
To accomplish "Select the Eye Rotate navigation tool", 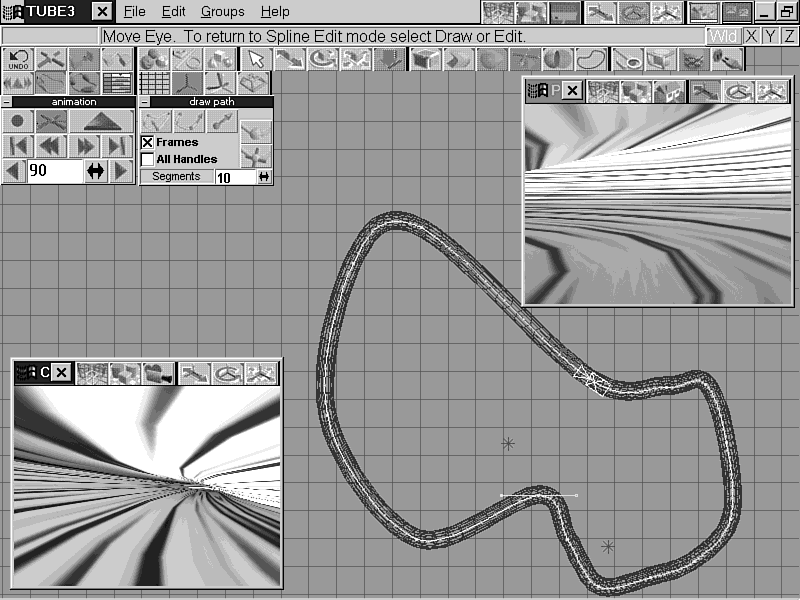I will [x=320, y=60].
